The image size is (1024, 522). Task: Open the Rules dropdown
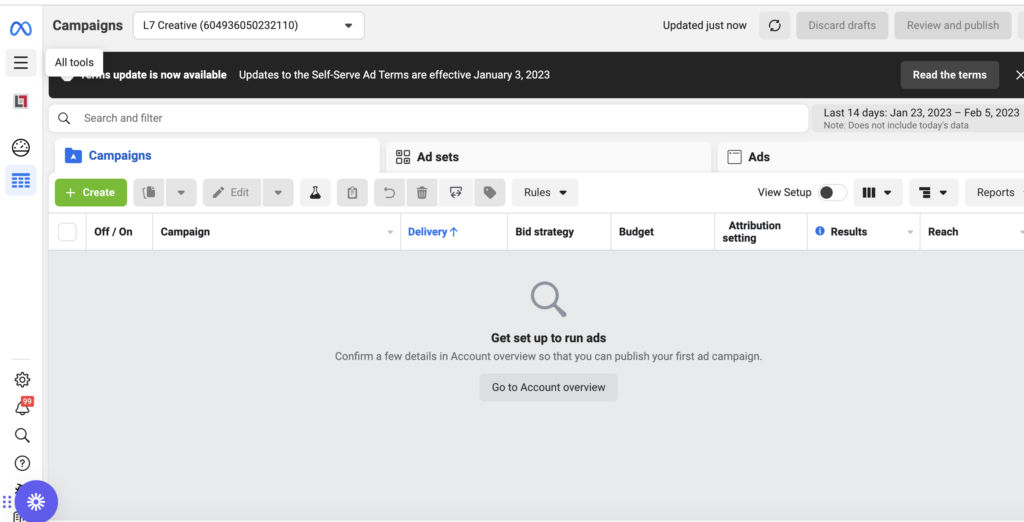[545, 193]
